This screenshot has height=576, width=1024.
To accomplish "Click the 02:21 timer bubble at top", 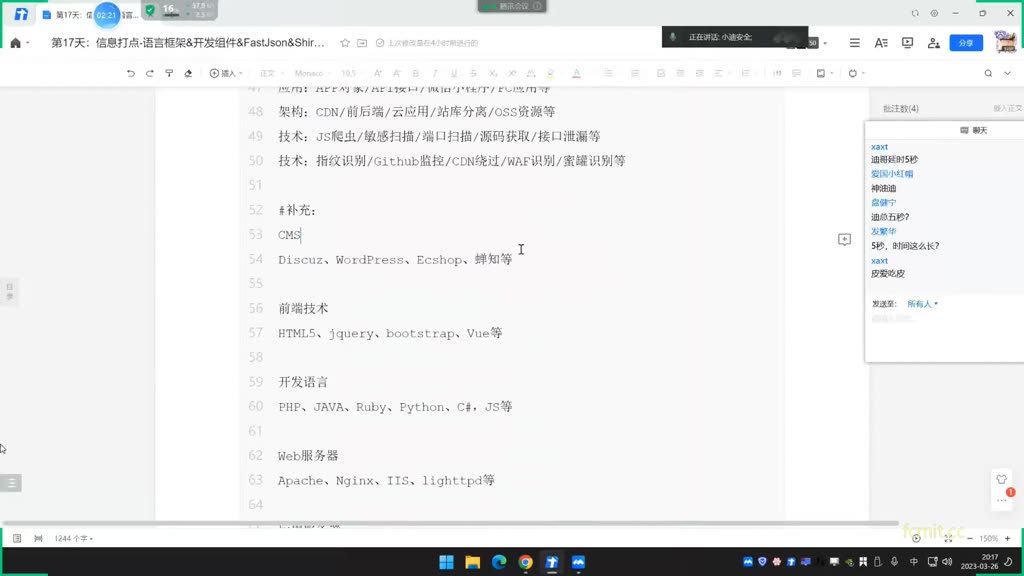I will pyautogui.click(x=106, y=14).
